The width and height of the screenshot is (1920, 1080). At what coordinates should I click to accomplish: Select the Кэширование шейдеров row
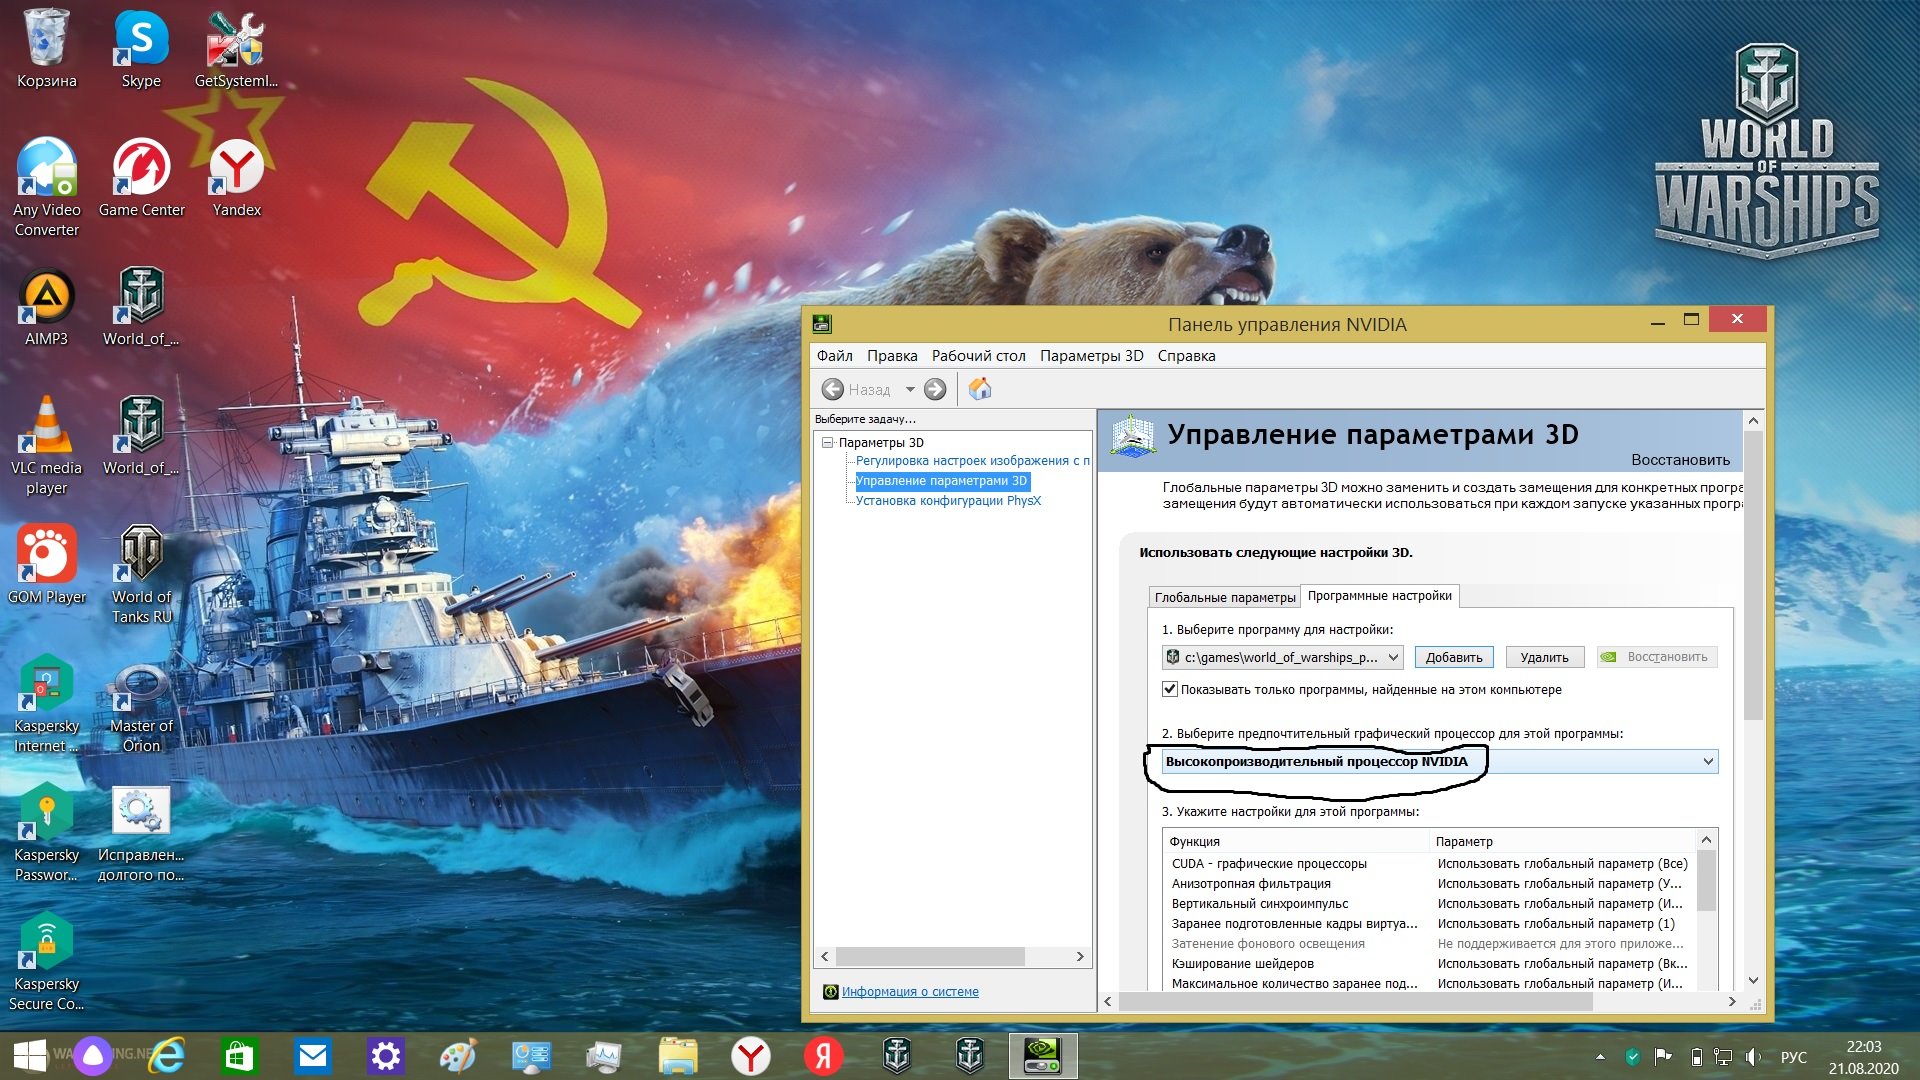(x=1430, y=964)
